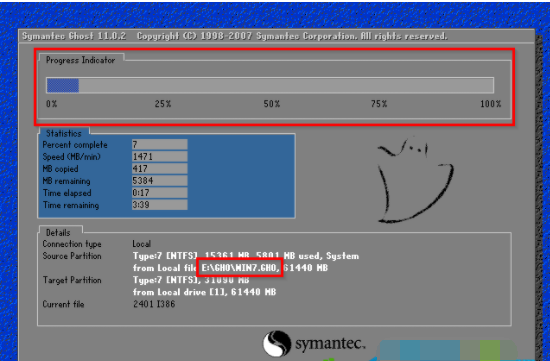This screenshot has width=550, height=361.
Task: Click the Symantec yin-yang logo icon
Action: (277, 343)
